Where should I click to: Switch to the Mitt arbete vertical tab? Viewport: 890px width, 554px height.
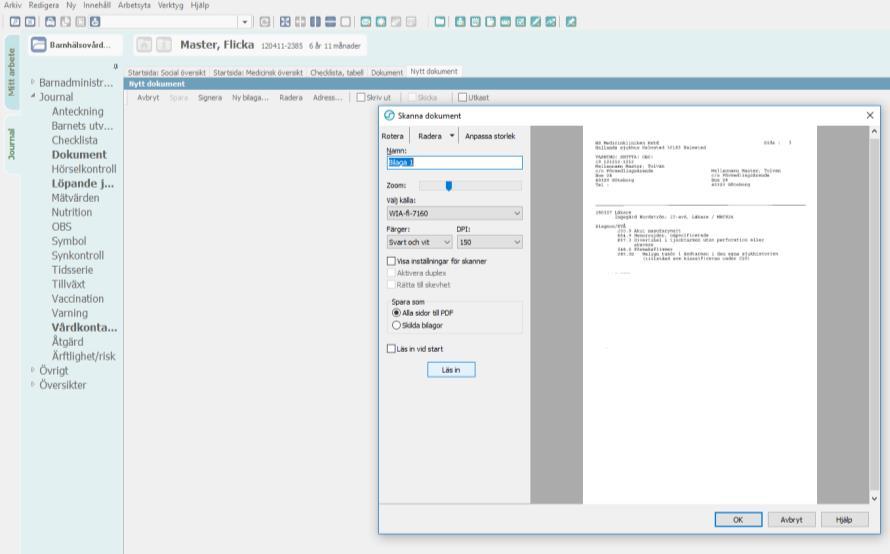[x=11, y=72]
